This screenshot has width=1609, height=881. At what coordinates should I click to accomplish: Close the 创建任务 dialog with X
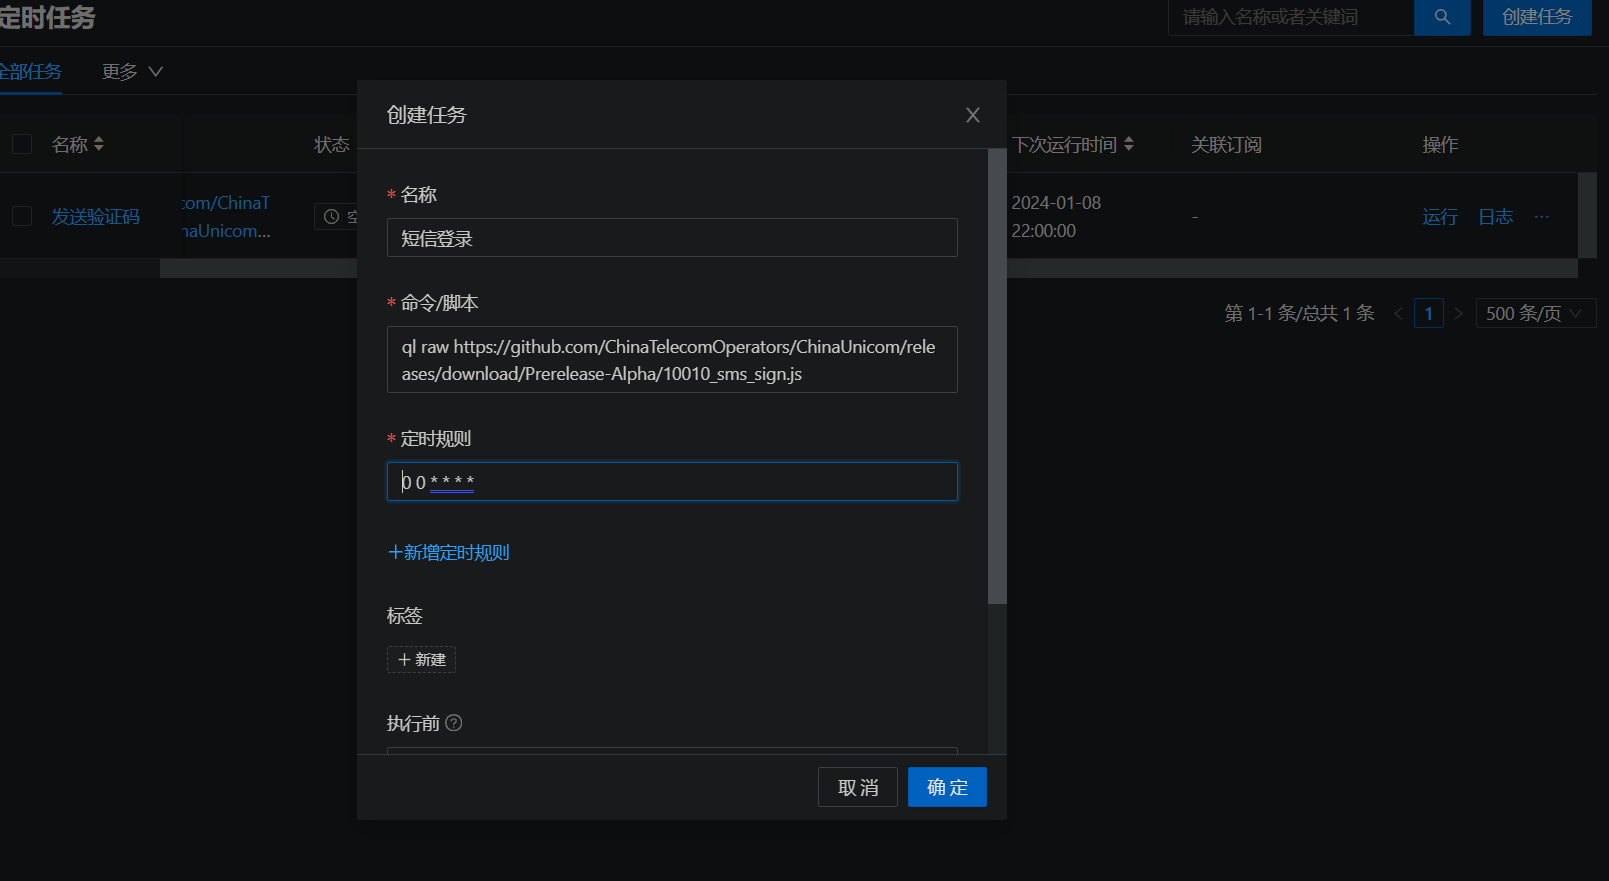click(972, 115)
